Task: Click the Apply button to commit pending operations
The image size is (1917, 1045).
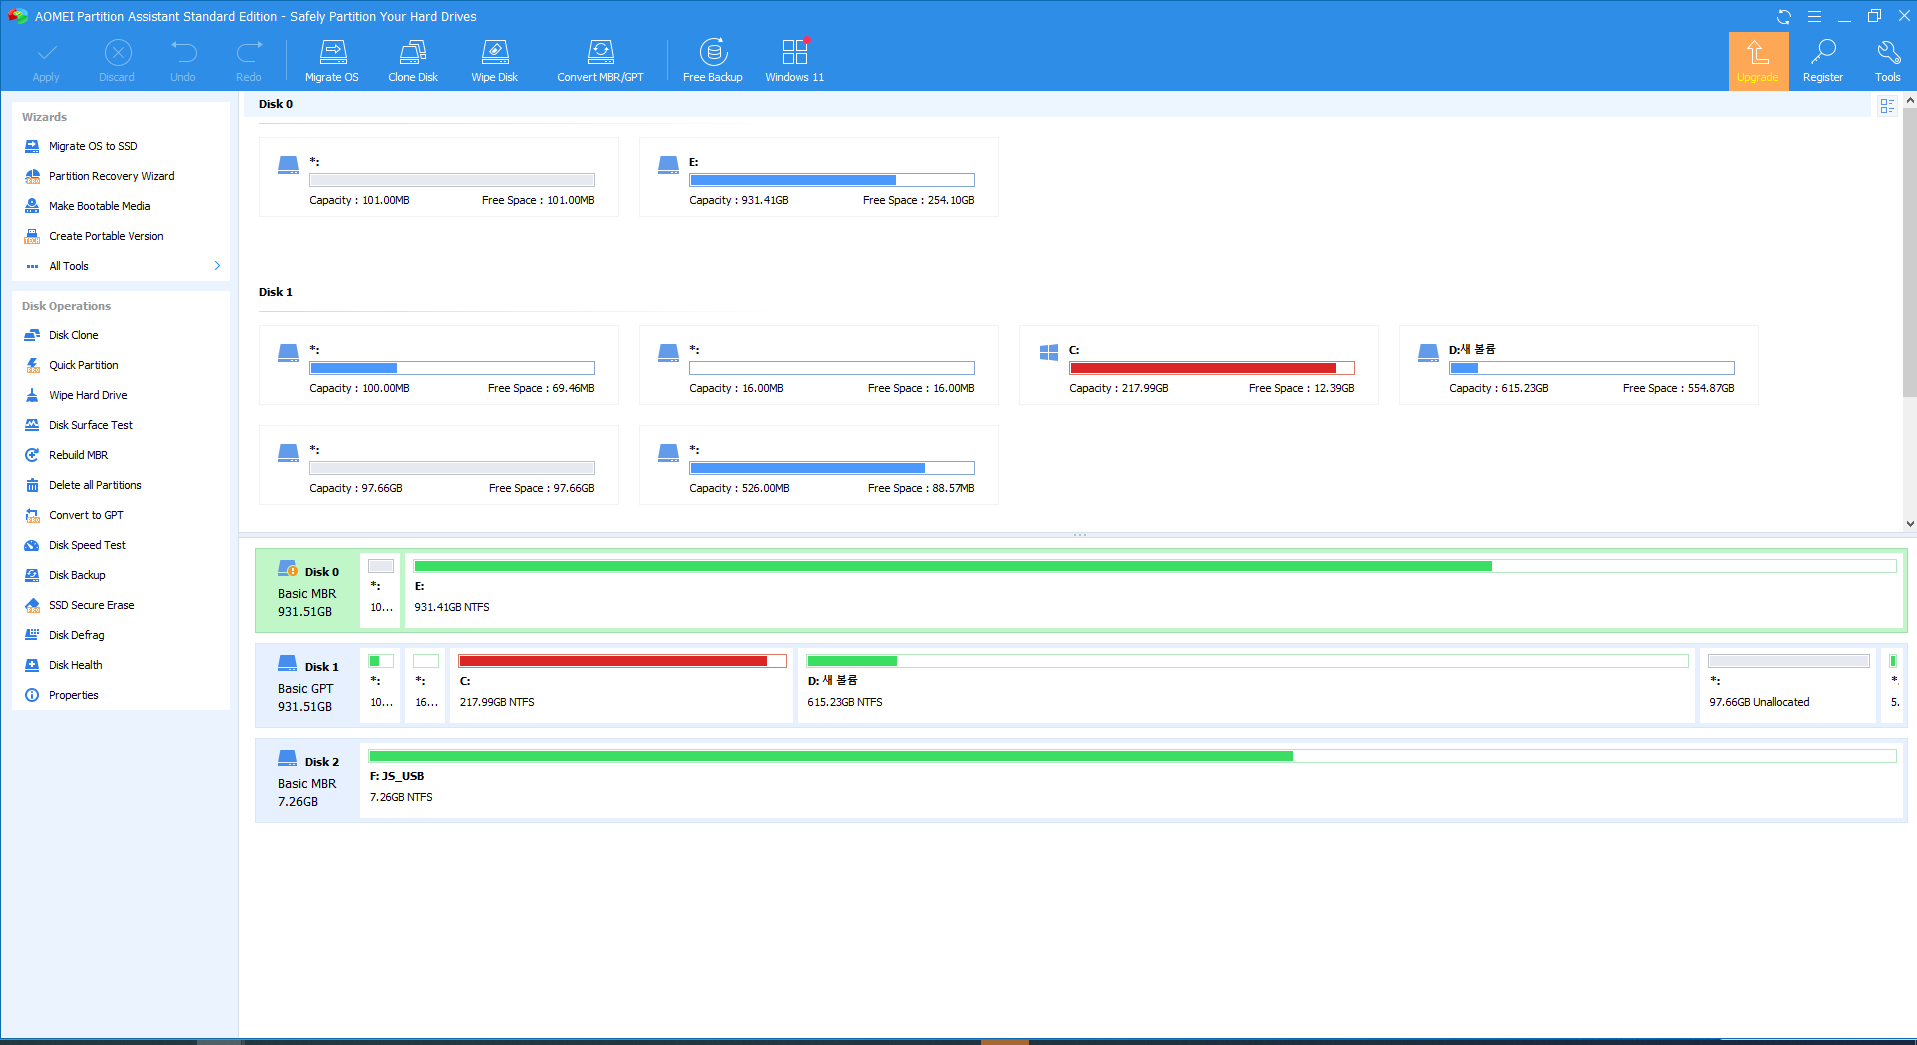Action: click(x=45, y=59)
